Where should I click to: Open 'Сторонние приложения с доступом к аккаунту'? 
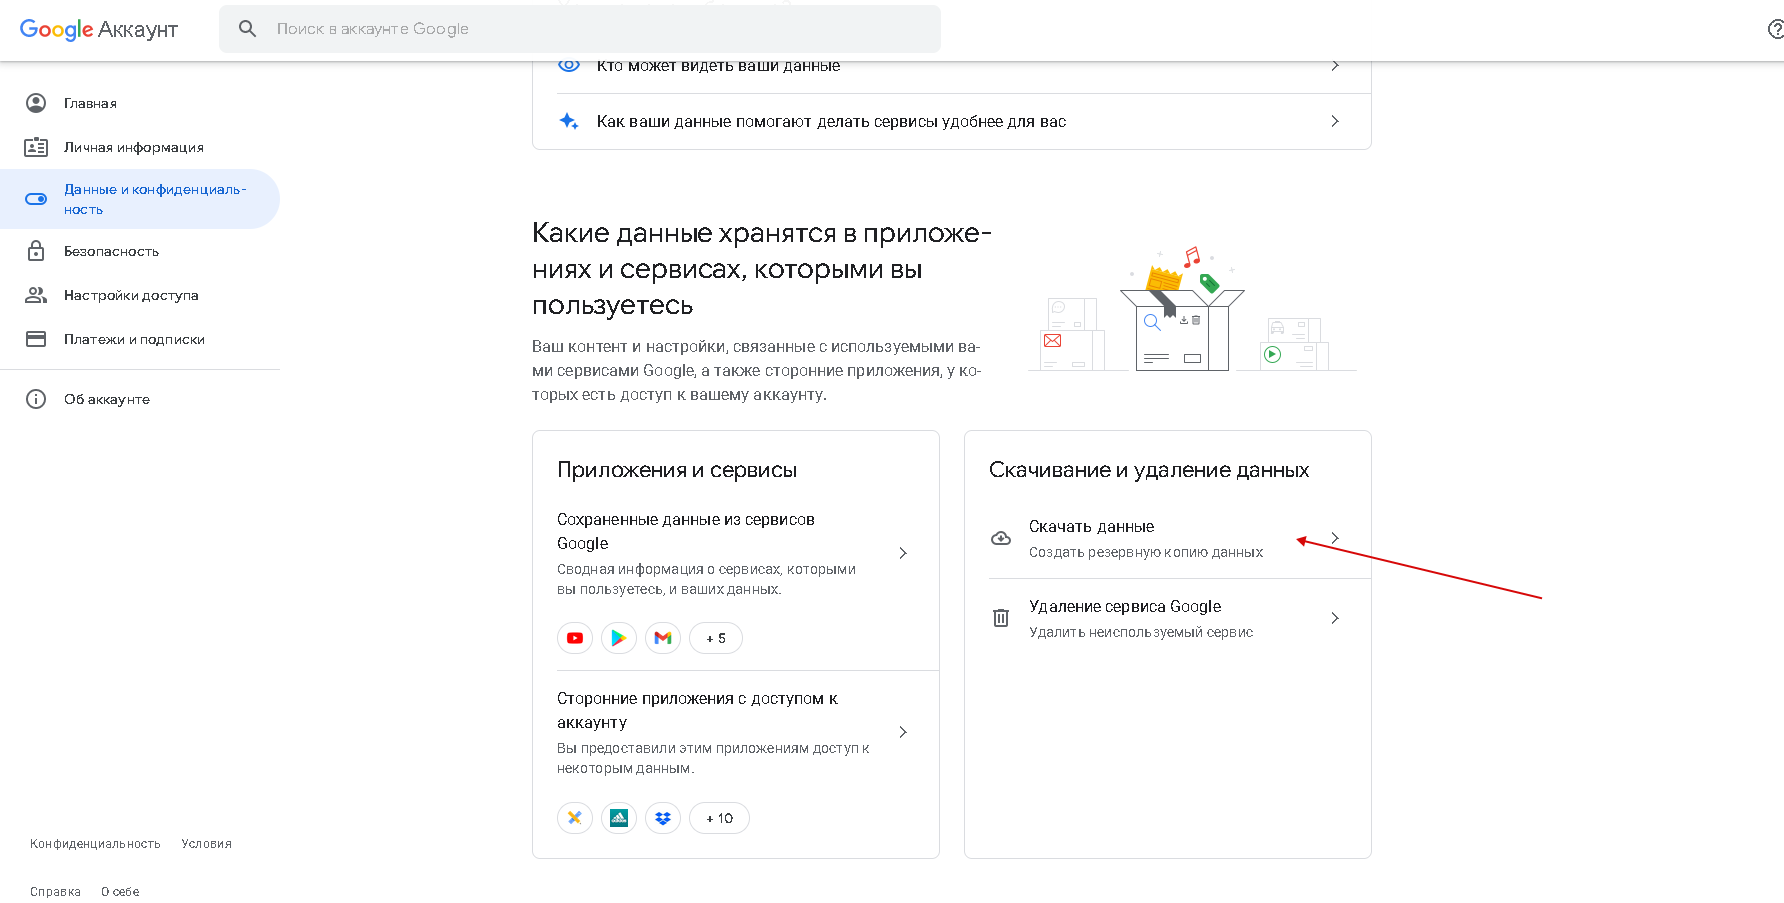pos(697,710)
